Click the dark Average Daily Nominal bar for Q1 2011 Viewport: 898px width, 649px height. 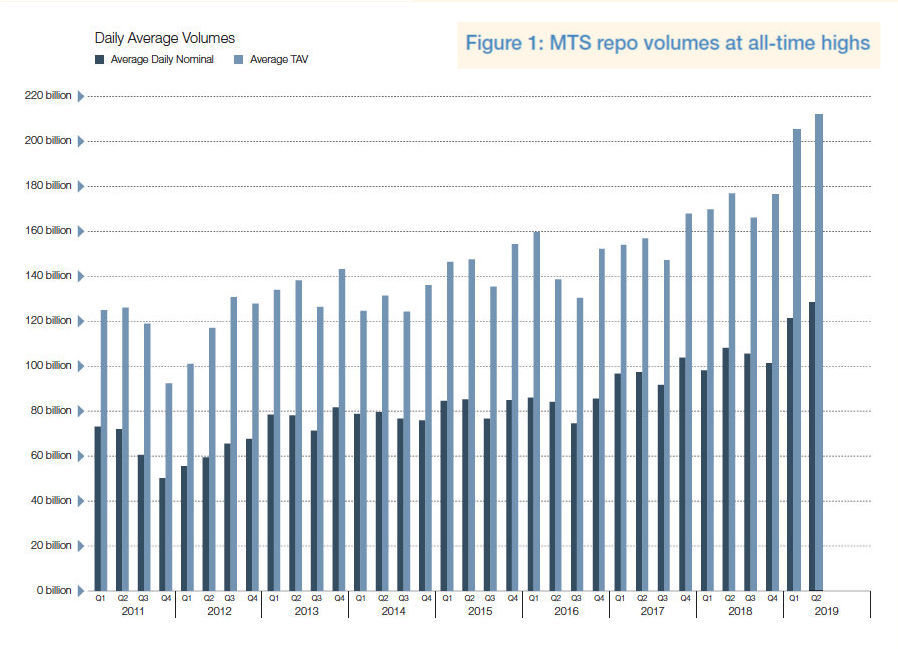(x=98, y=509)
